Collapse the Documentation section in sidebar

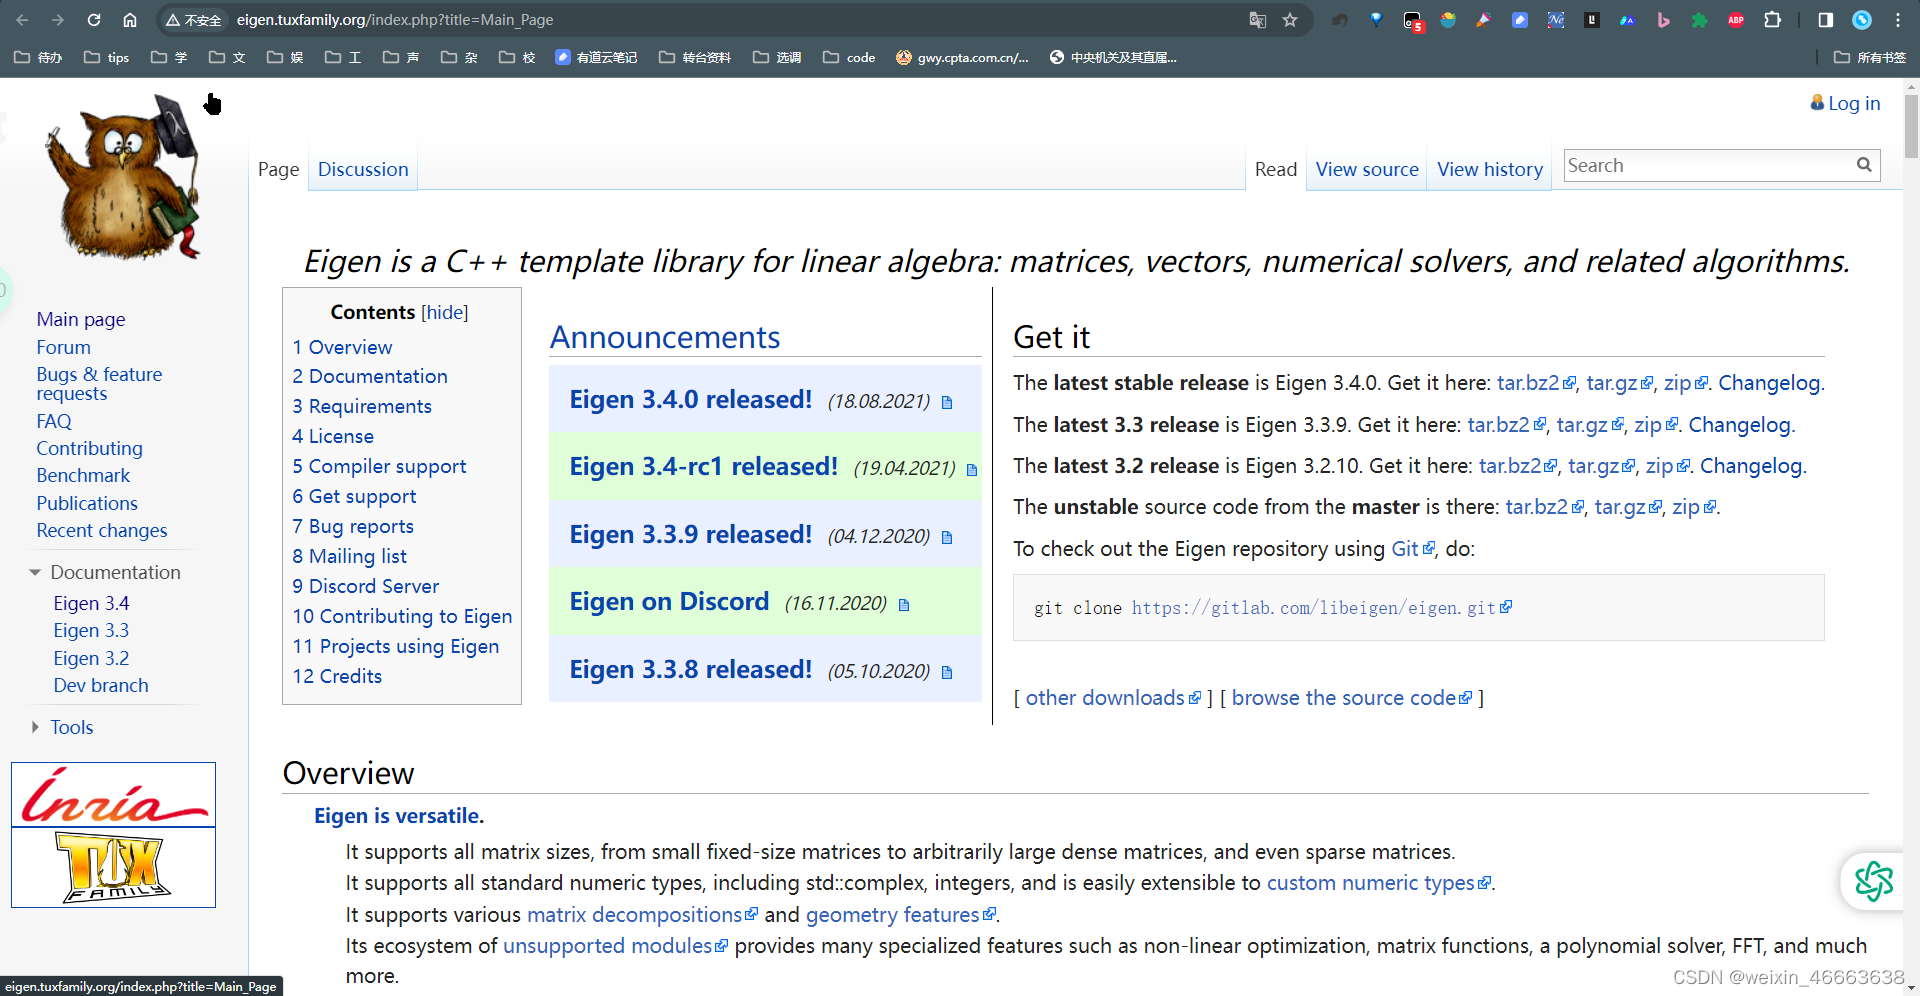pos(35,571)
